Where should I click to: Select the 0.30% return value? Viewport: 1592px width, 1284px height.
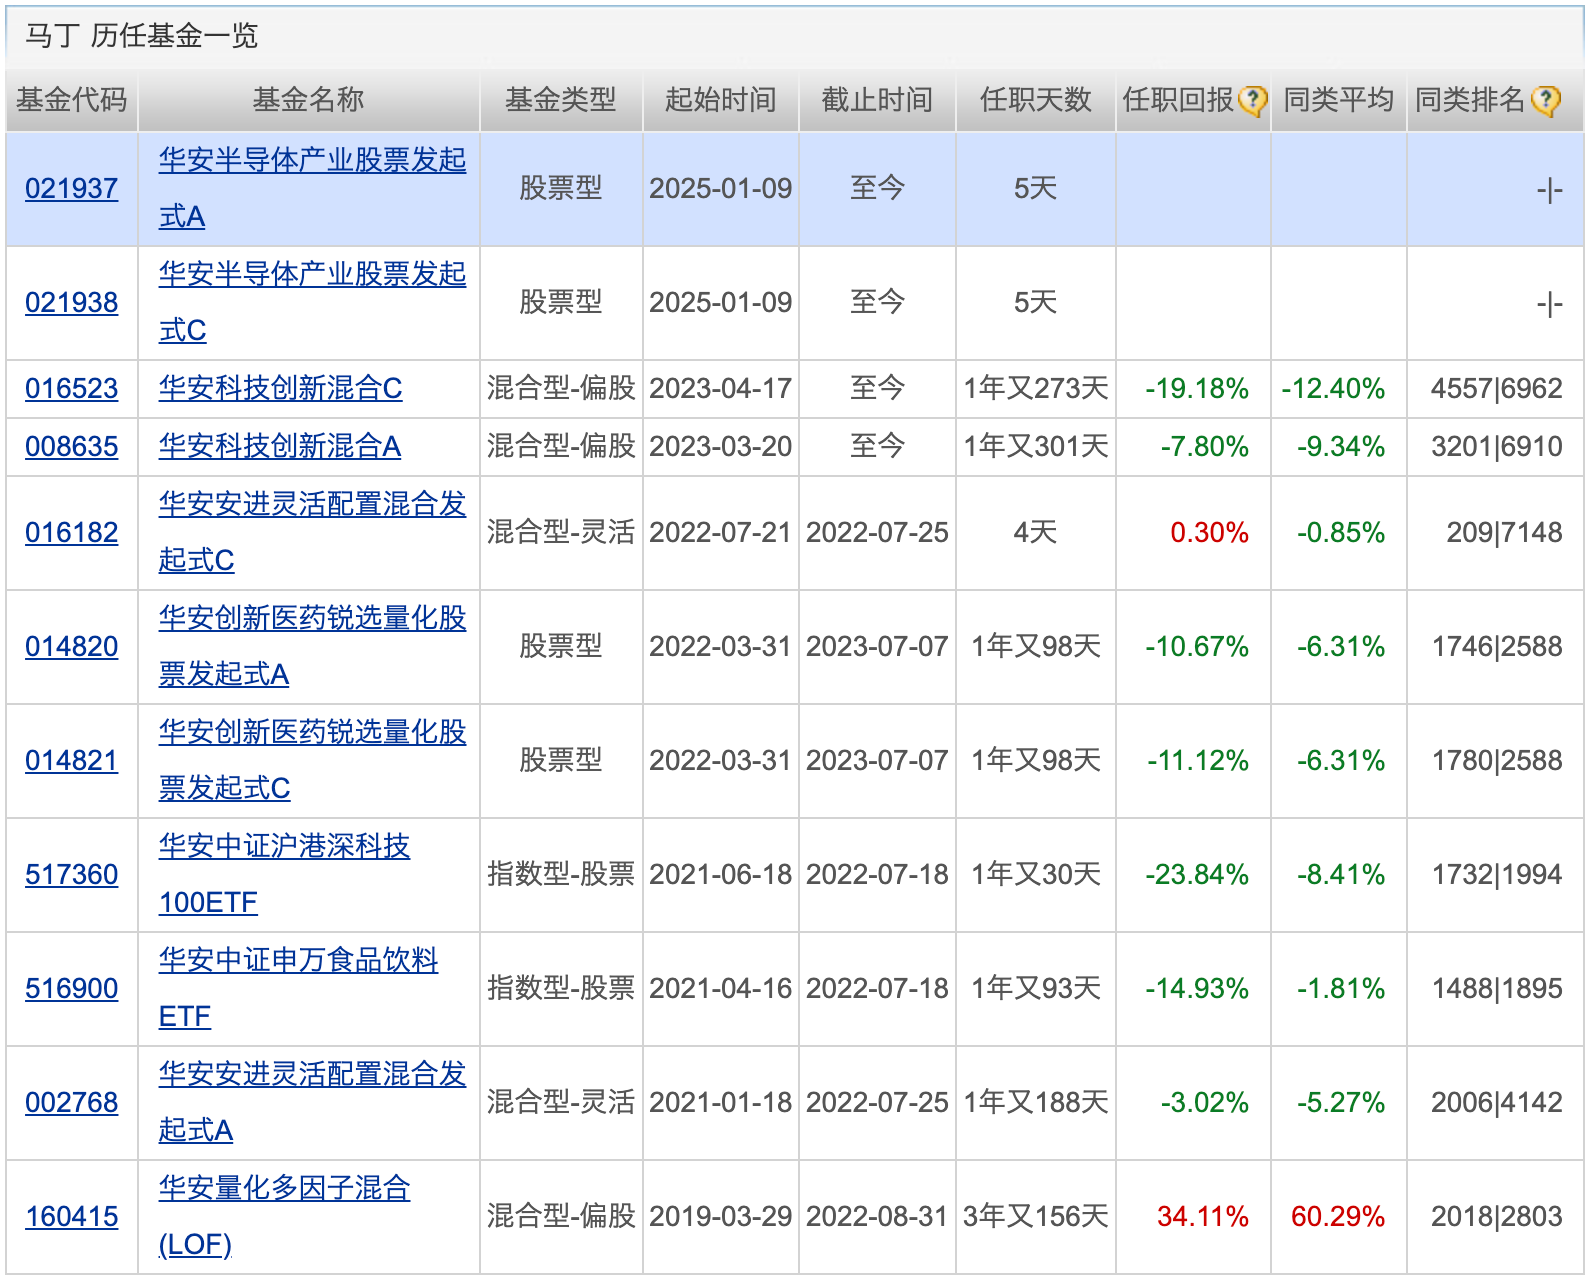coord(1210,533)
